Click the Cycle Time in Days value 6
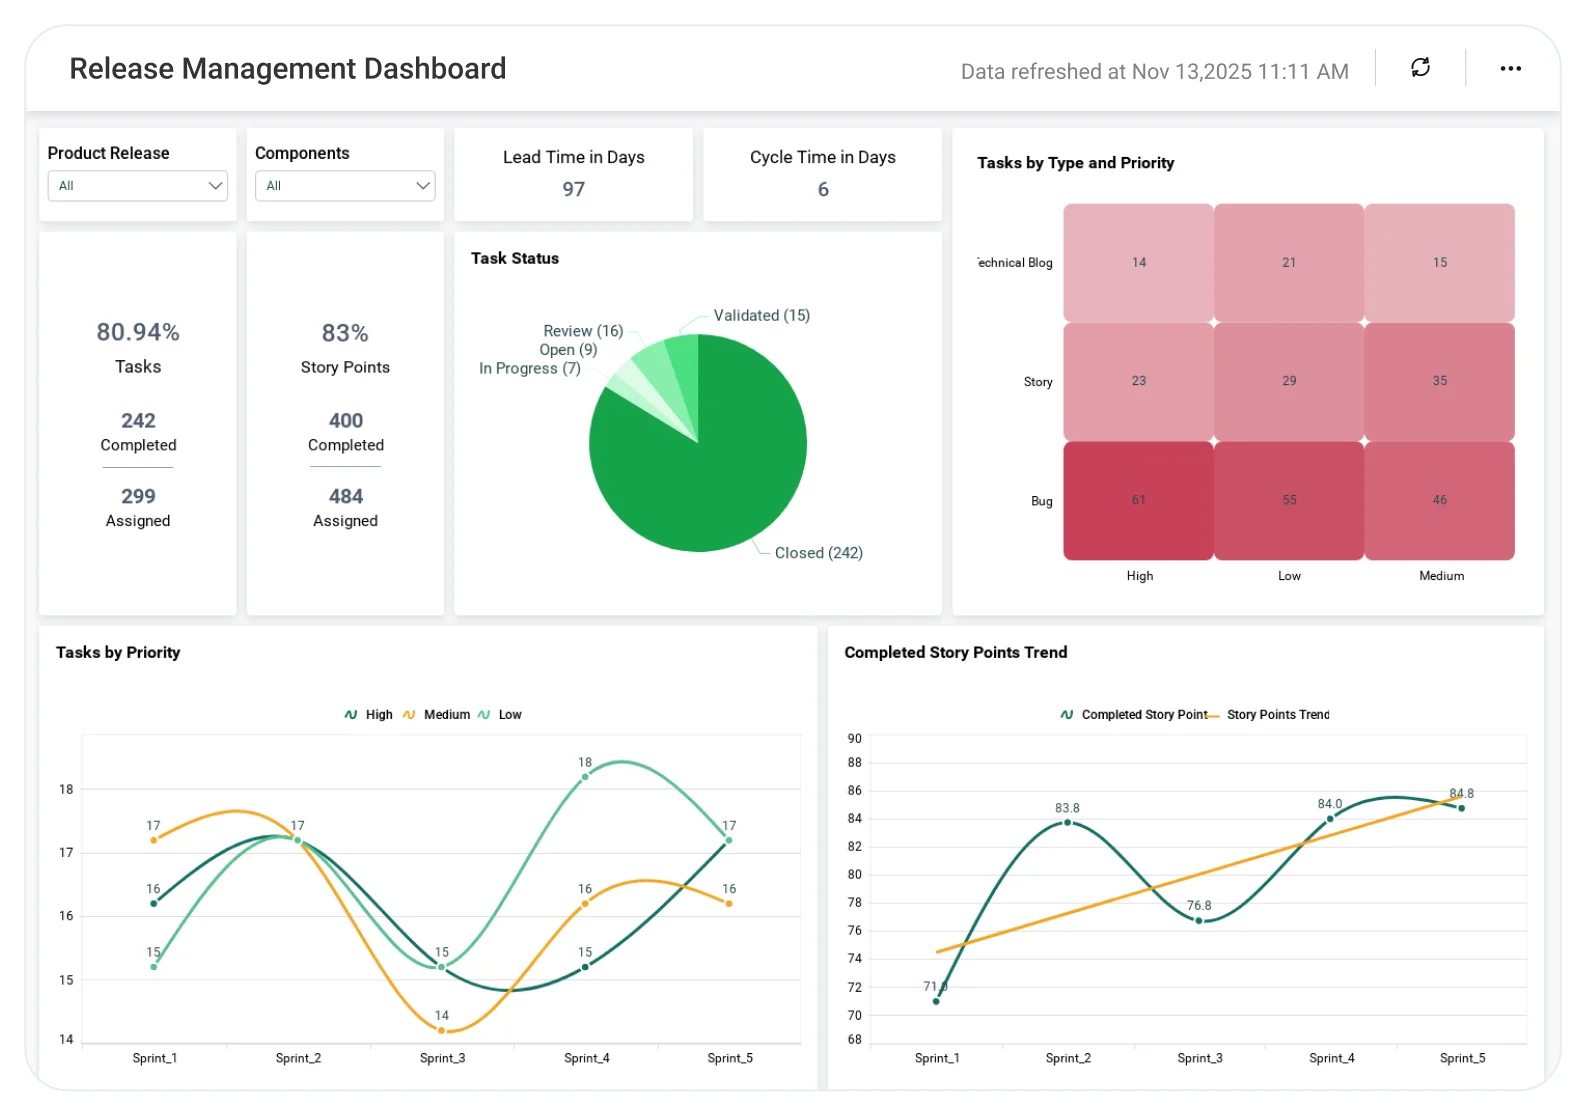Viewport: 1586px width, 1112px height. 823,189
